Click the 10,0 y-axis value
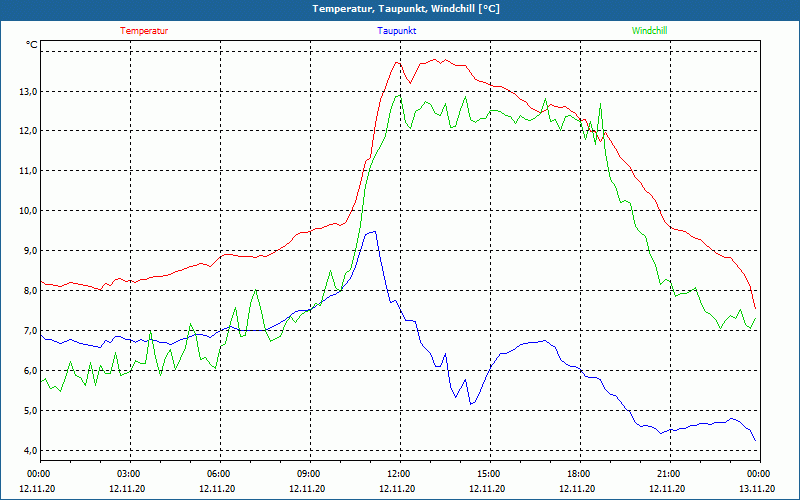The width and height of the screenshot is (800, 500). point(29,211)
